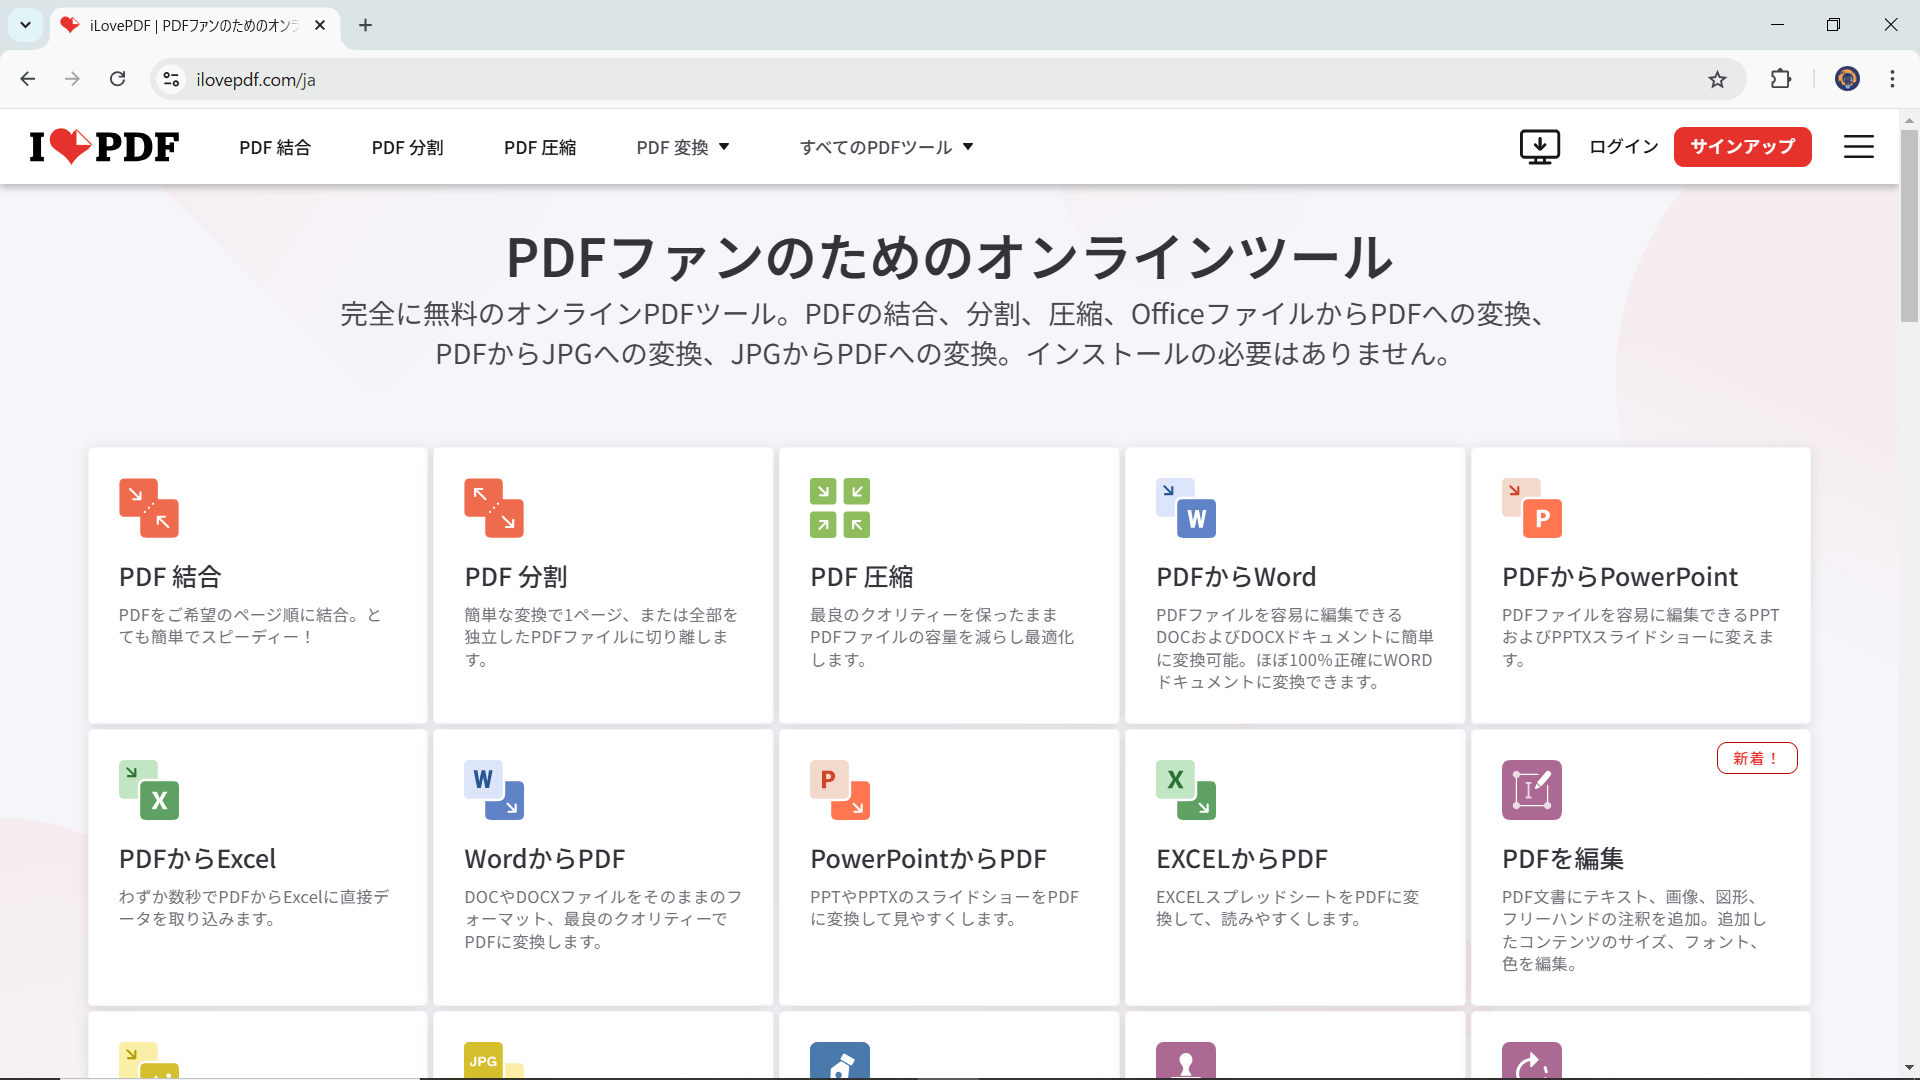Click the EXCELからPDF card description text
1920x1080 pixels.
[1287, 908]
